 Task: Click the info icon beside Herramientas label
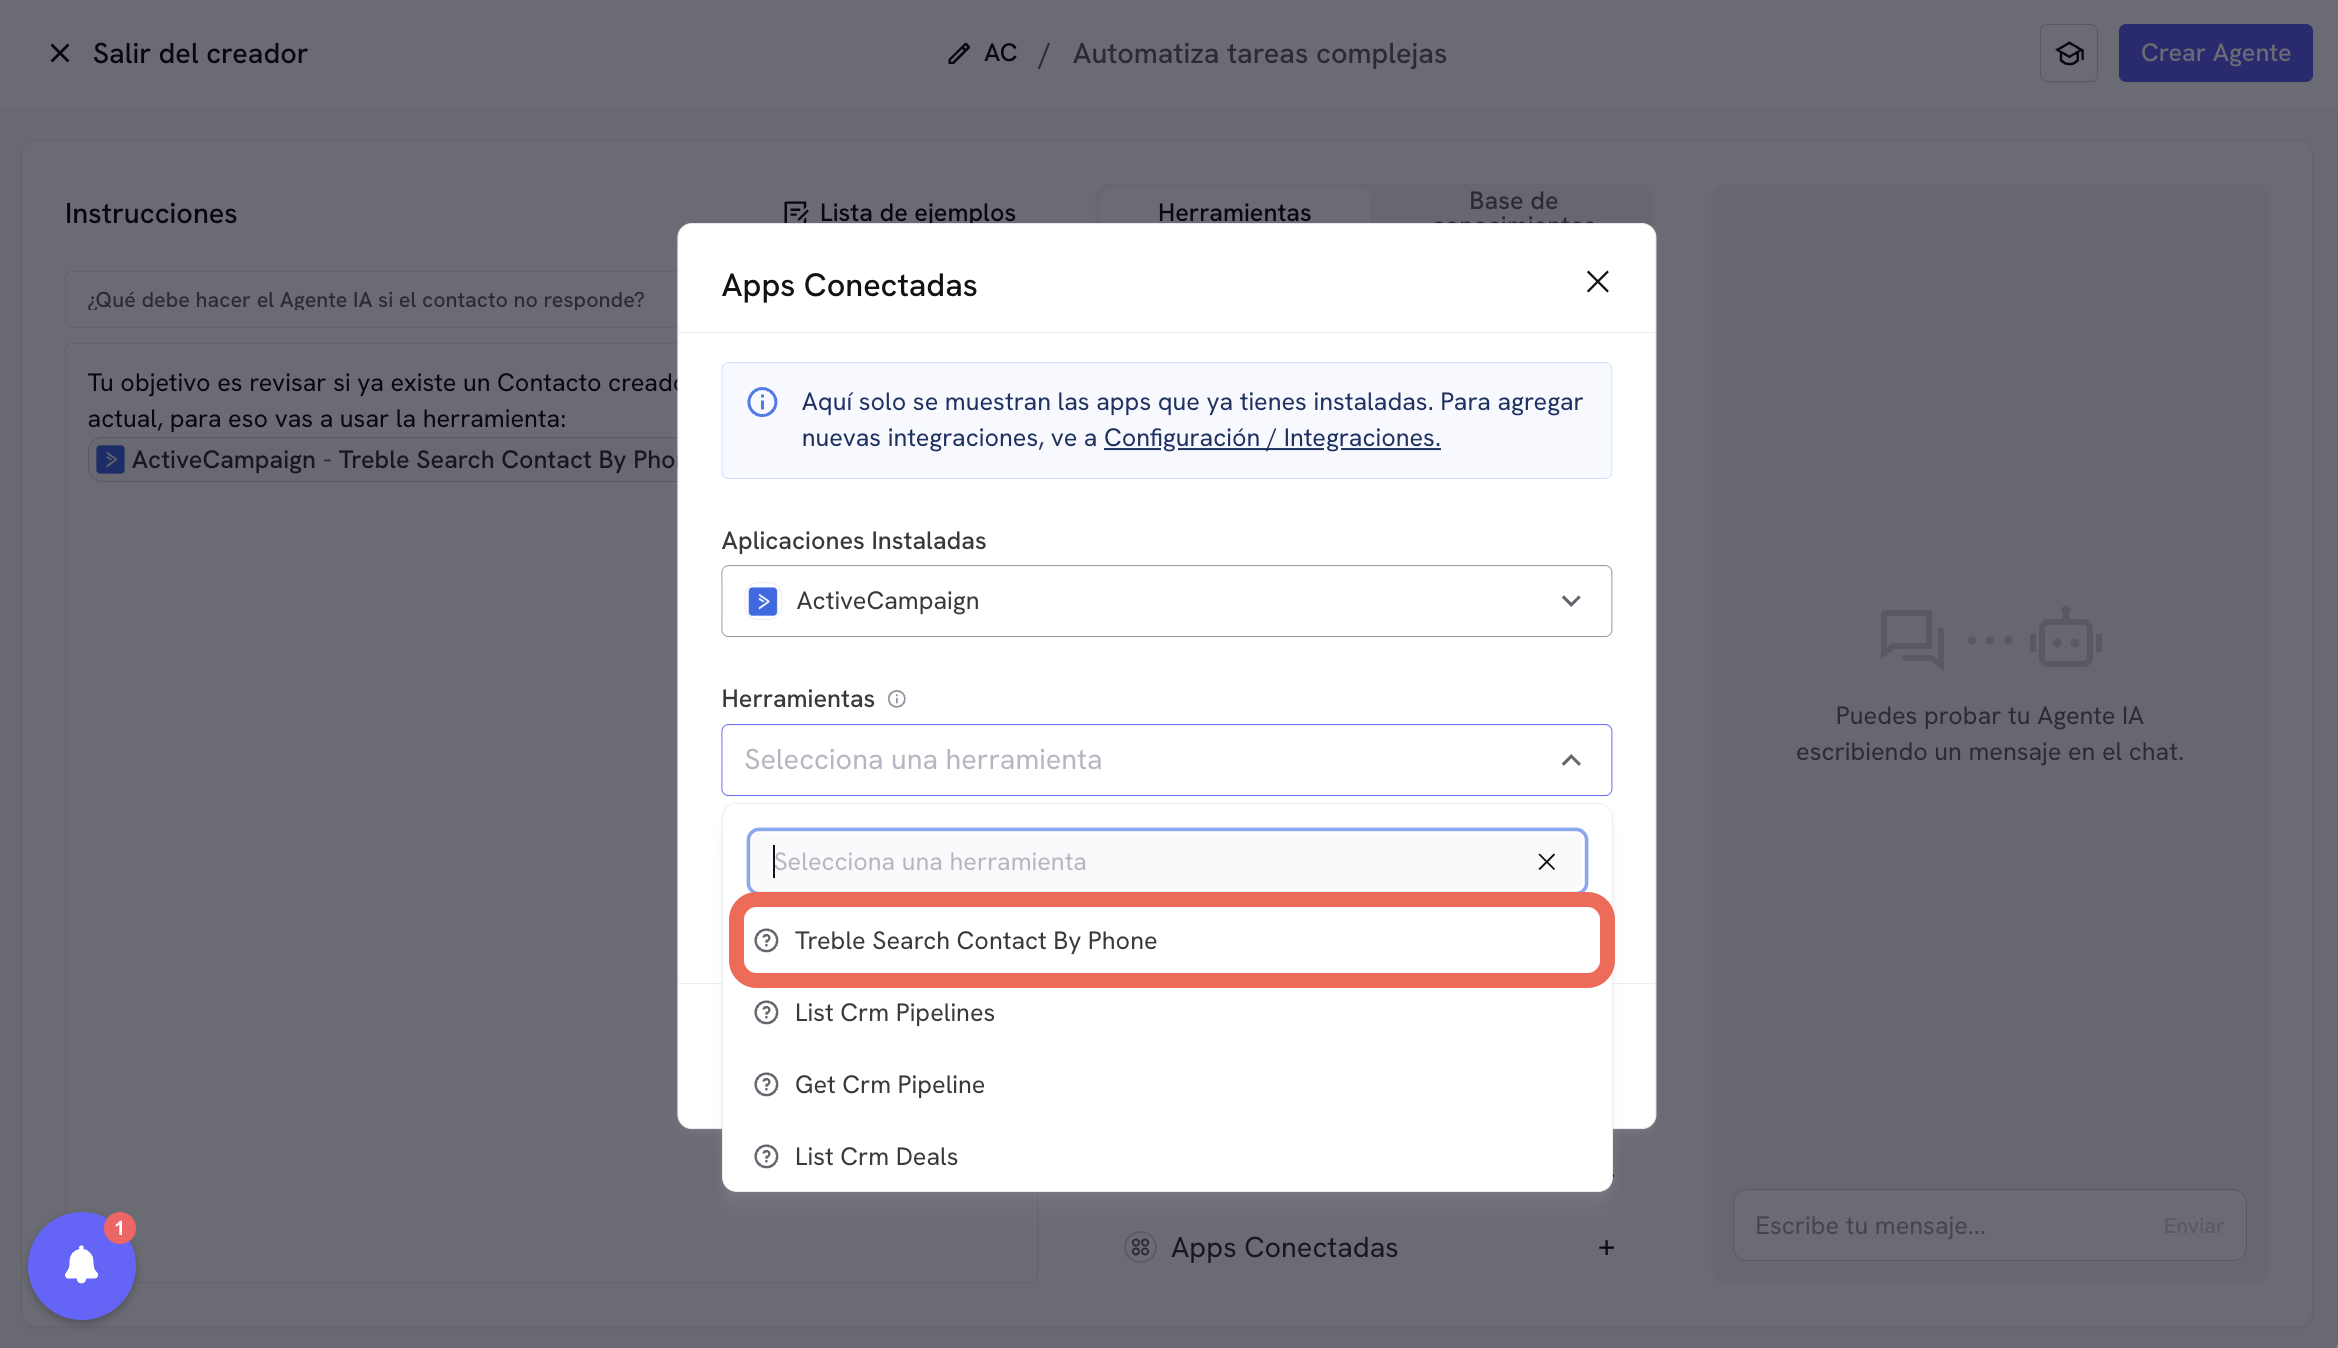pos(897,699)
